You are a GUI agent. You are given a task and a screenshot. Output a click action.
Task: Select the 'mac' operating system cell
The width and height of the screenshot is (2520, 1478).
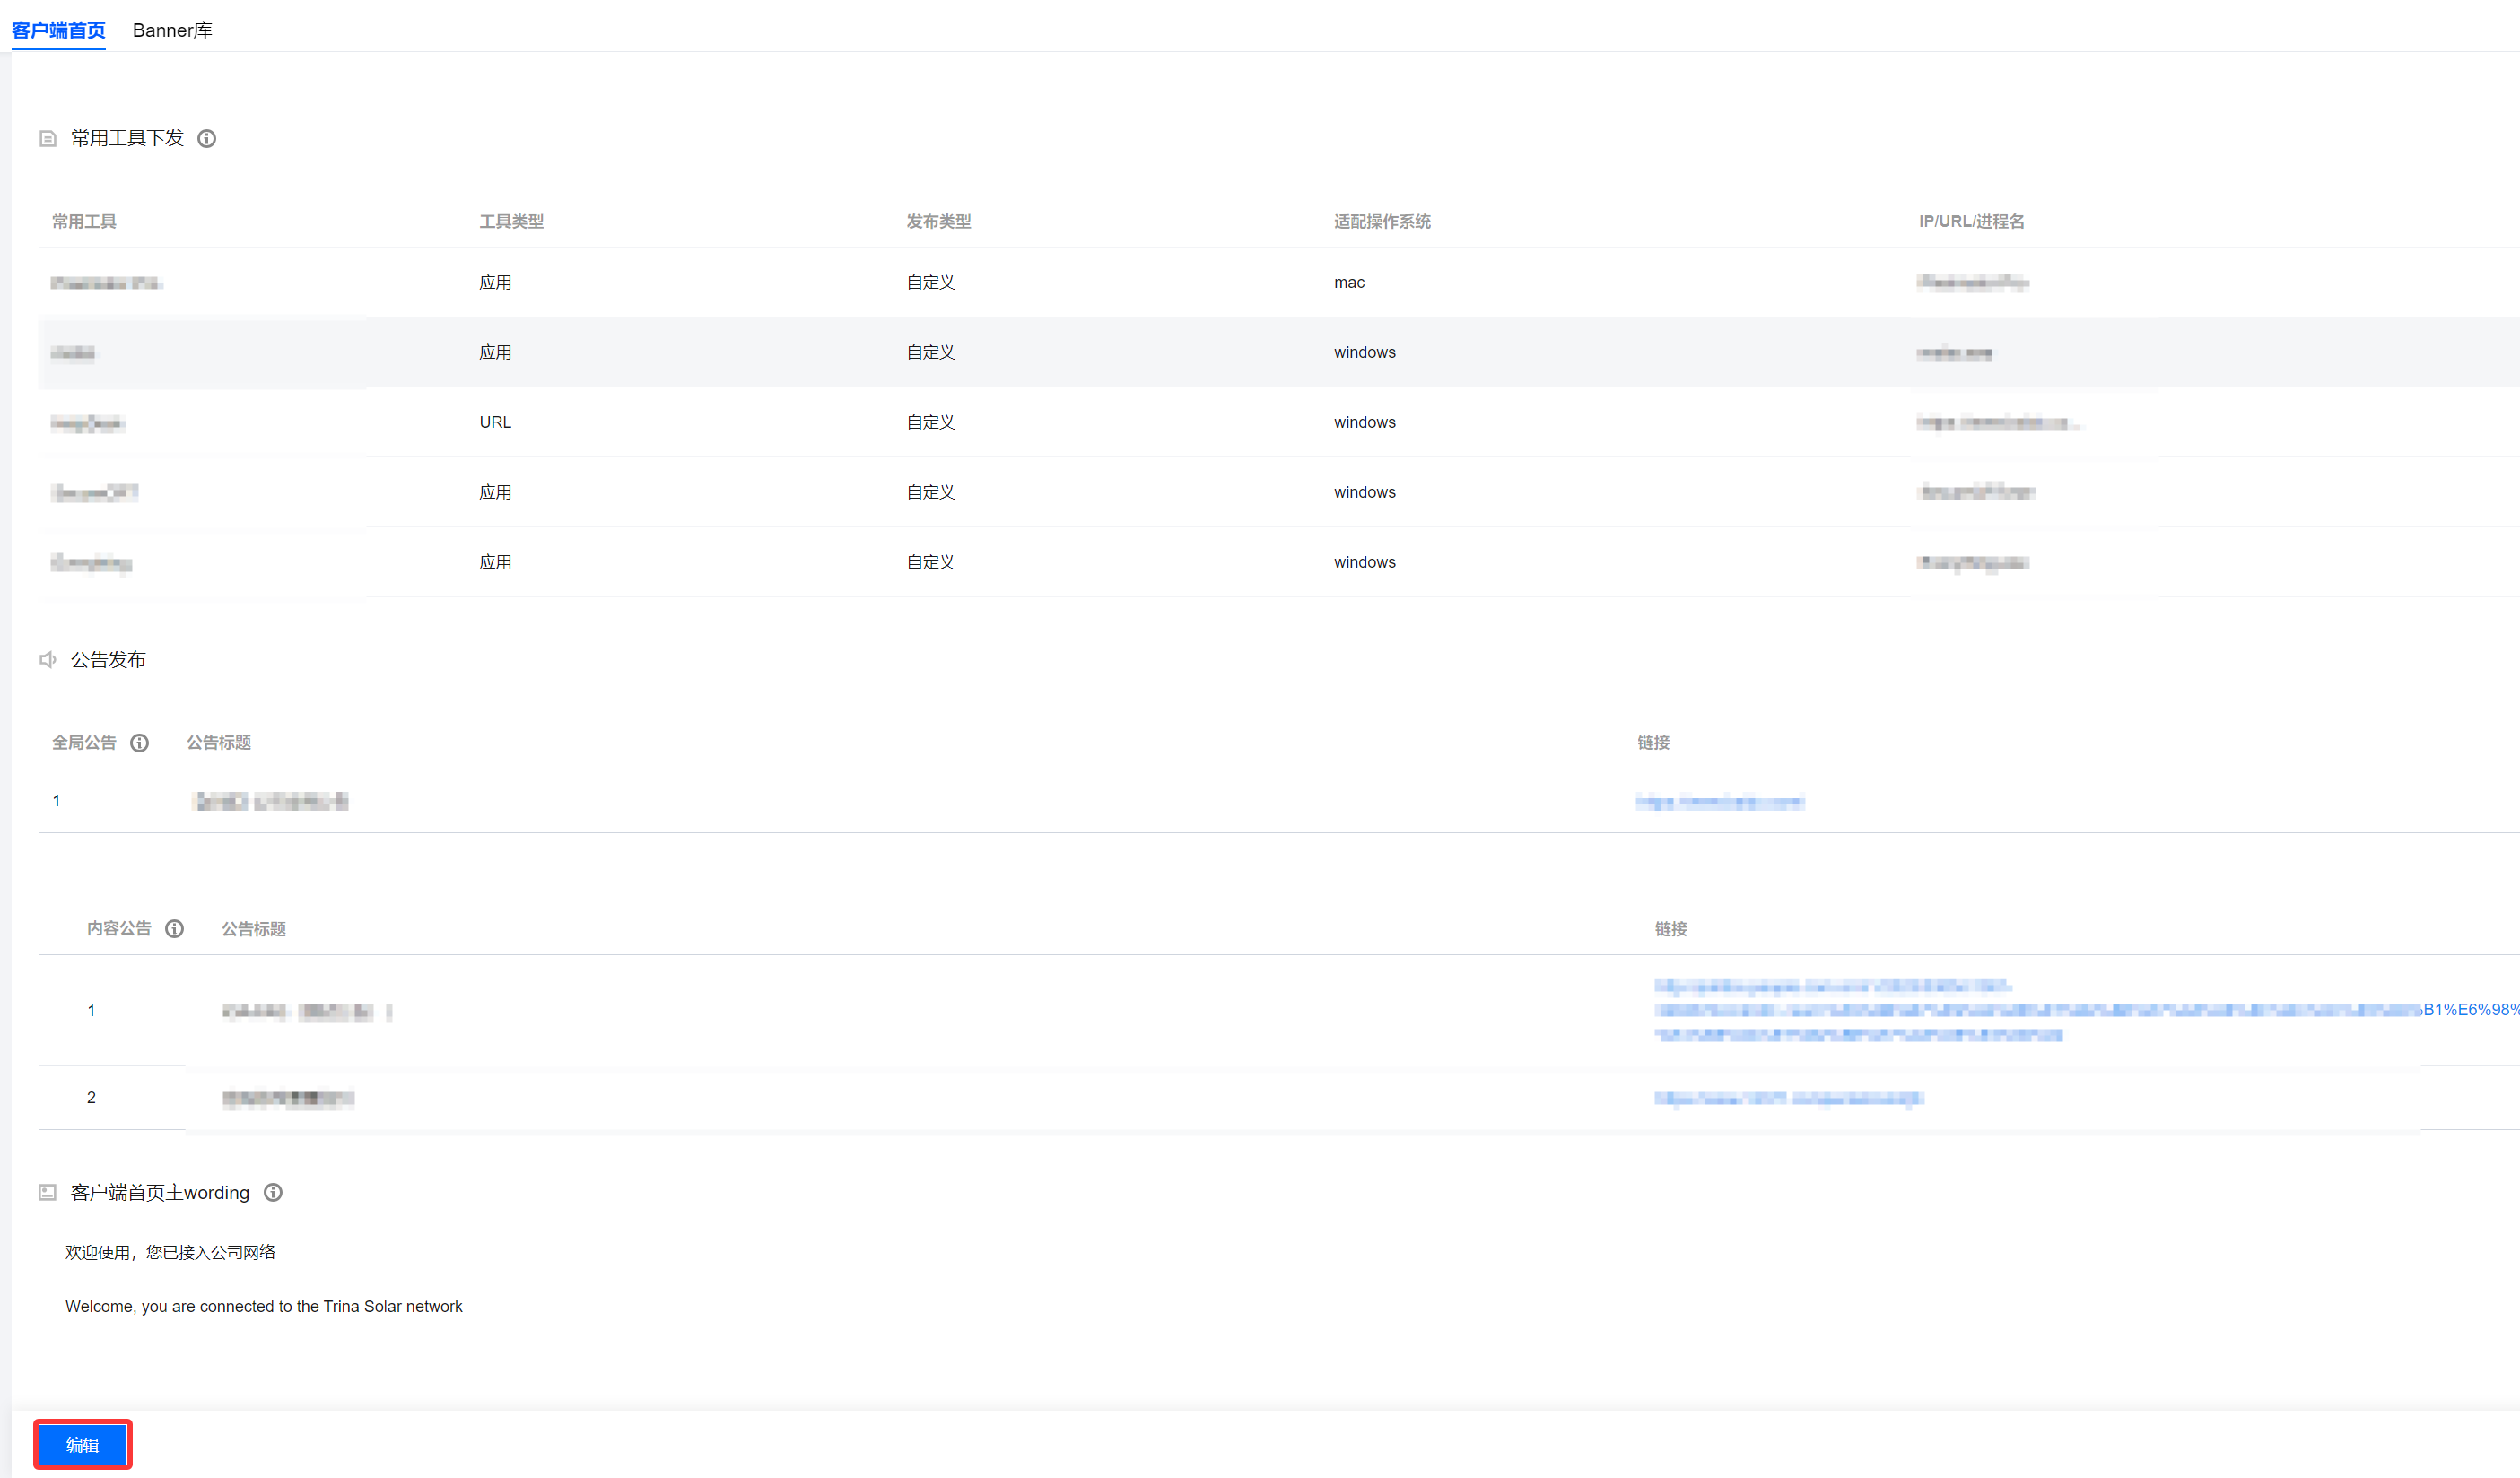pyautogui.click(x=1349, y=282)
